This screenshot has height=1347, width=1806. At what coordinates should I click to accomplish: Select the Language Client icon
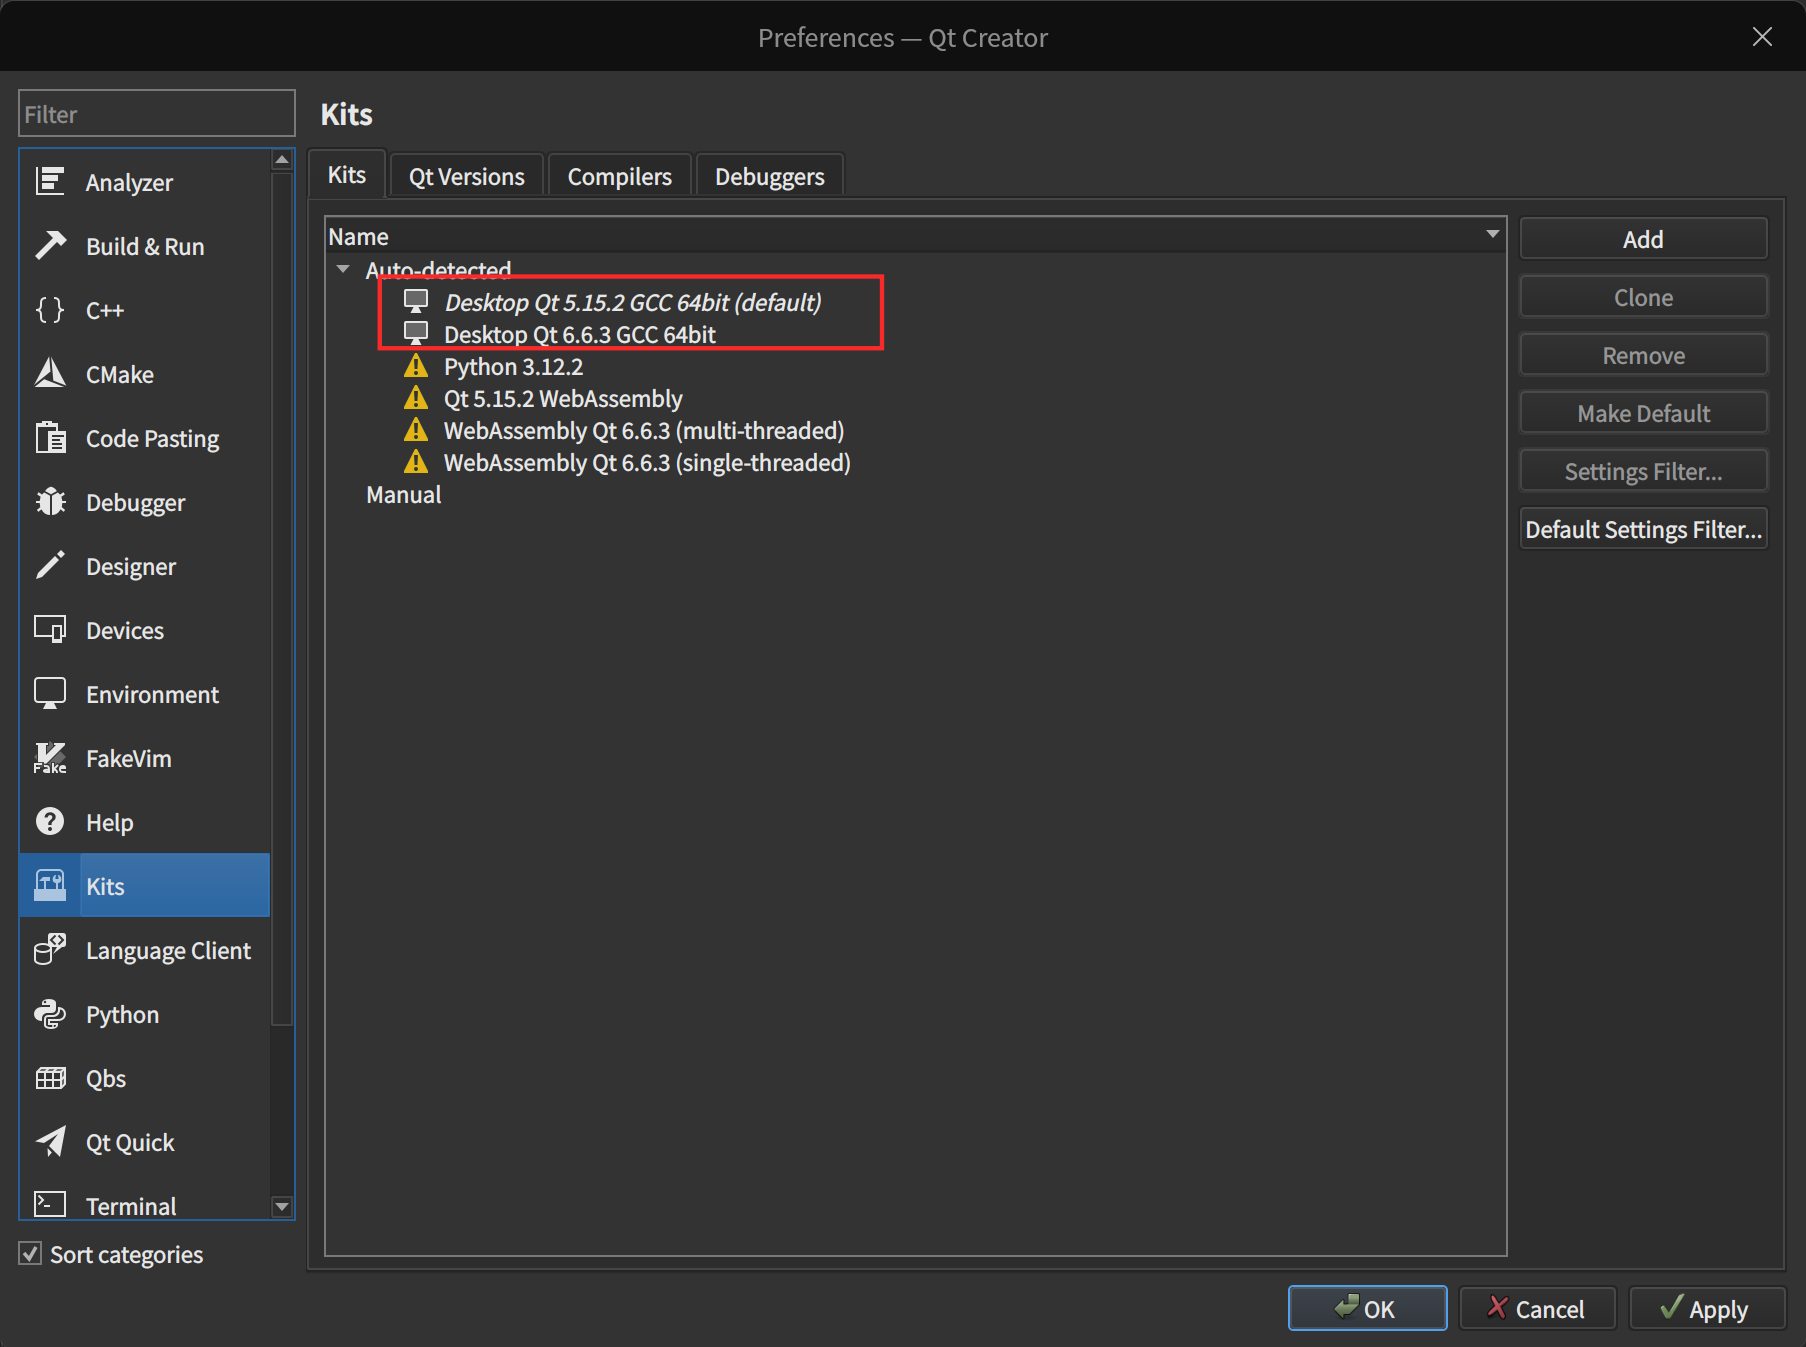tap(50, 949)
